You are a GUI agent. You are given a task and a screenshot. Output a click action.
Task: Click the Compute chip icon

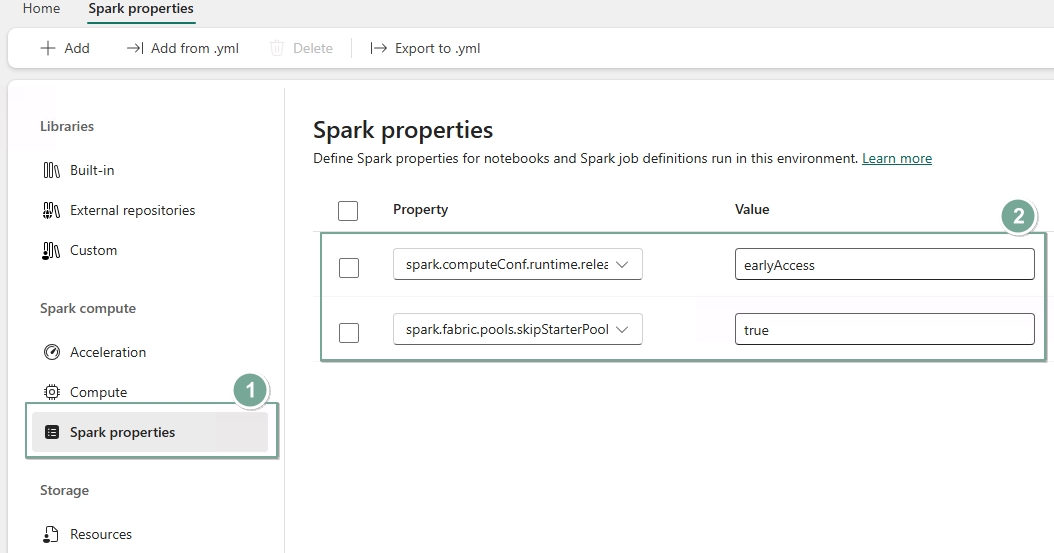point(52,392)
